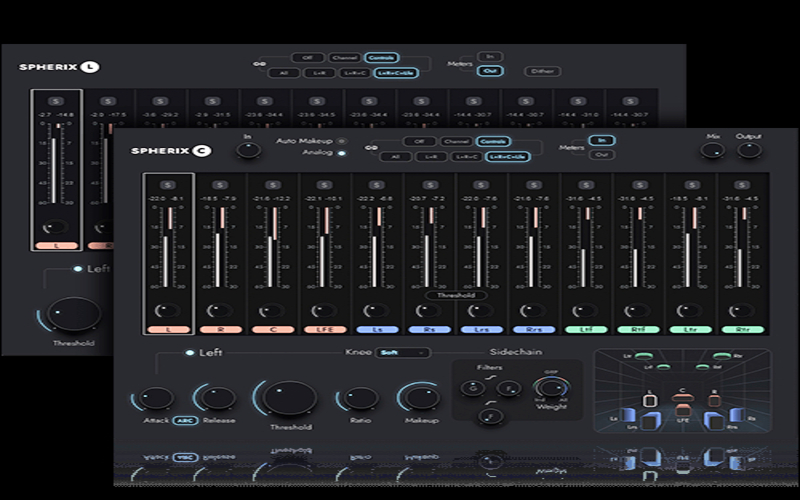Screen dimensions: 800x500
Task: Solo the Ls channel in Spherix C
Action: pyautogui.click(x=377, y=185)
